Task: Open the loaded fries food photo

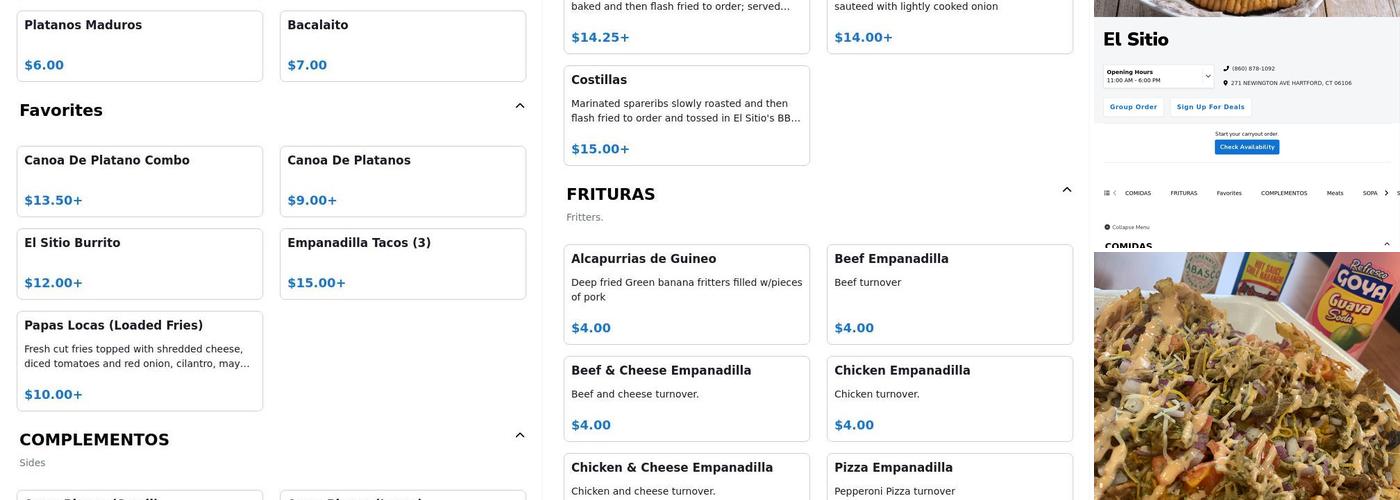Action: 1247,376
